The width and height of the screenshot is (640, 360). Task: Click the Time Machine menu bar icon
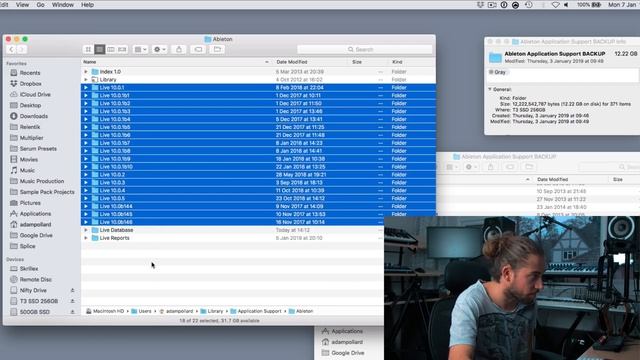tap(529, 5)
